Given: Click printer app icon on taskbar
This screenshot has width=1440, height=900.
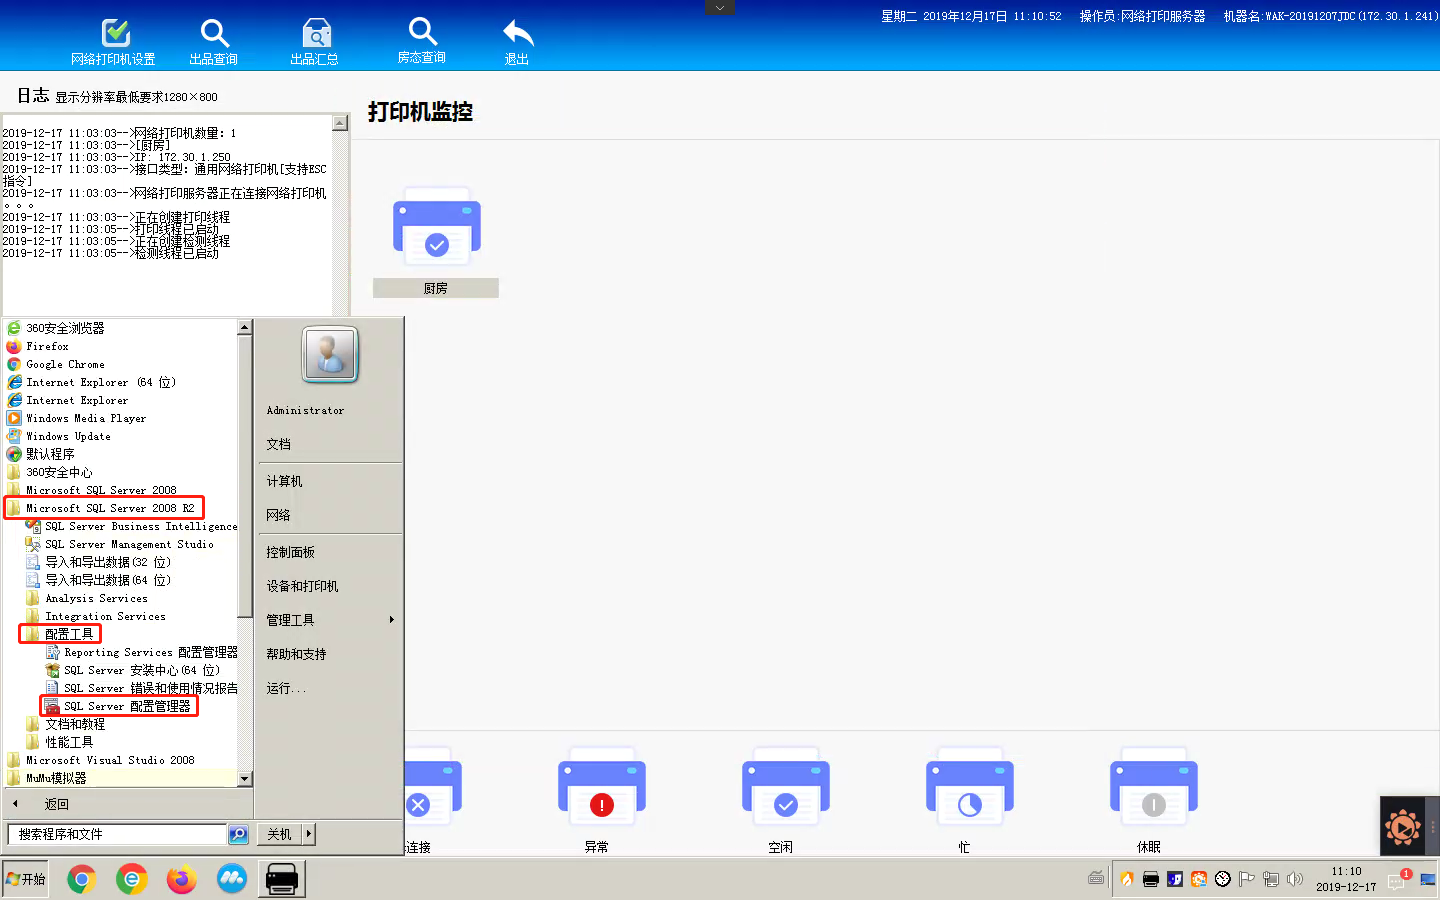Looking at the screenshot, I should point(282,879).
